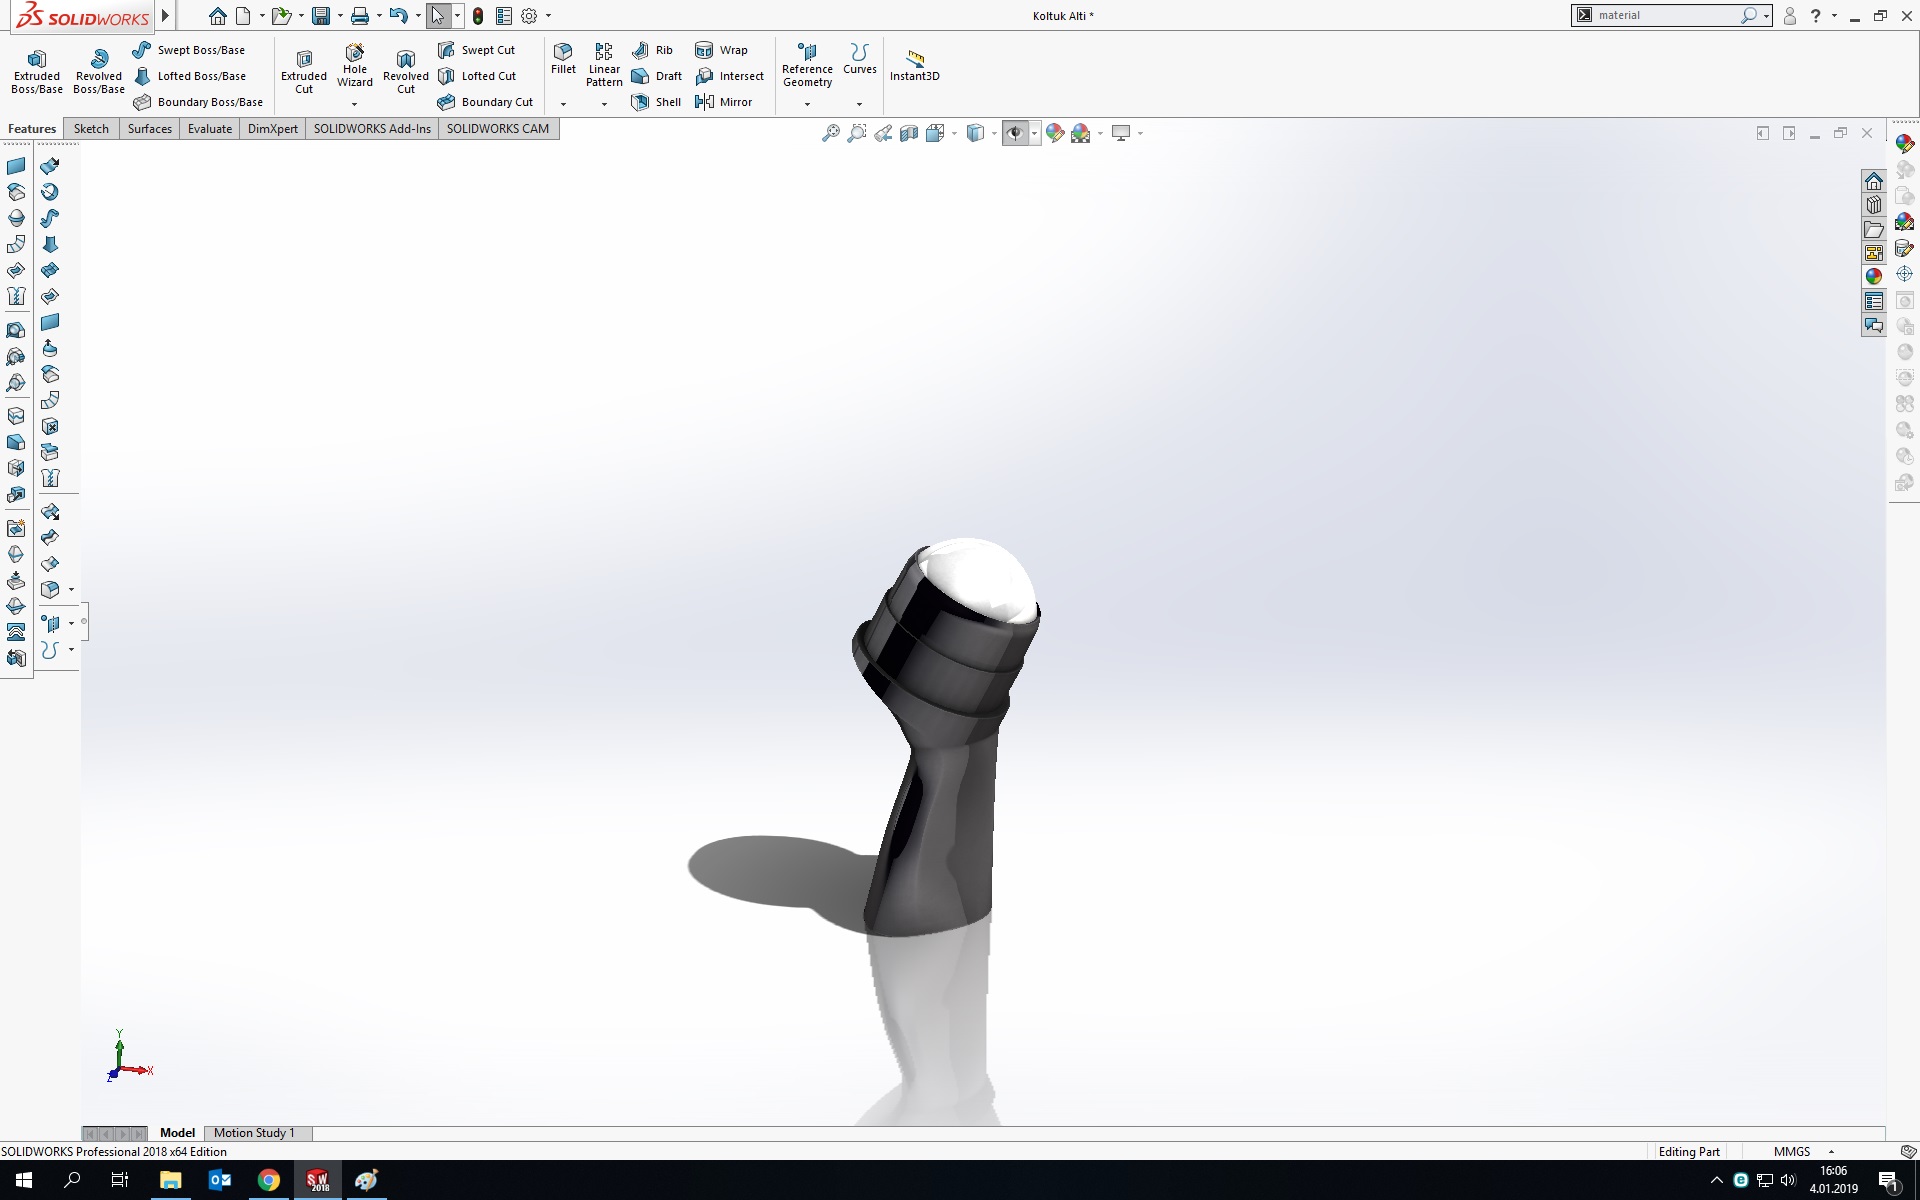Switch to the Sketch tab

pos(91,129)
